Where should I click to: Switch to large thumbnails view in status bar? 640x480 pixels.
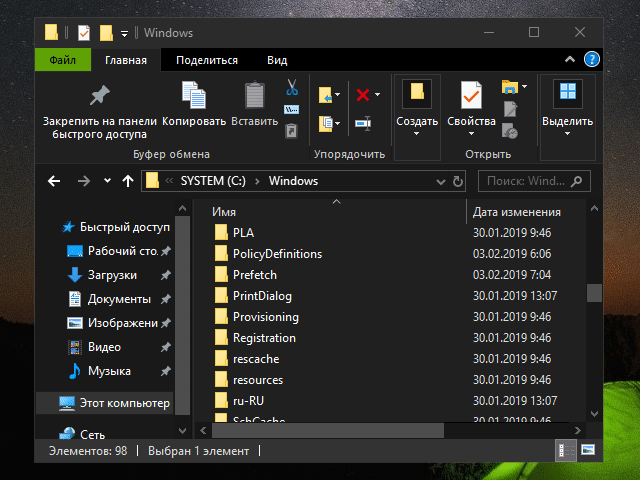click(588, 450)
